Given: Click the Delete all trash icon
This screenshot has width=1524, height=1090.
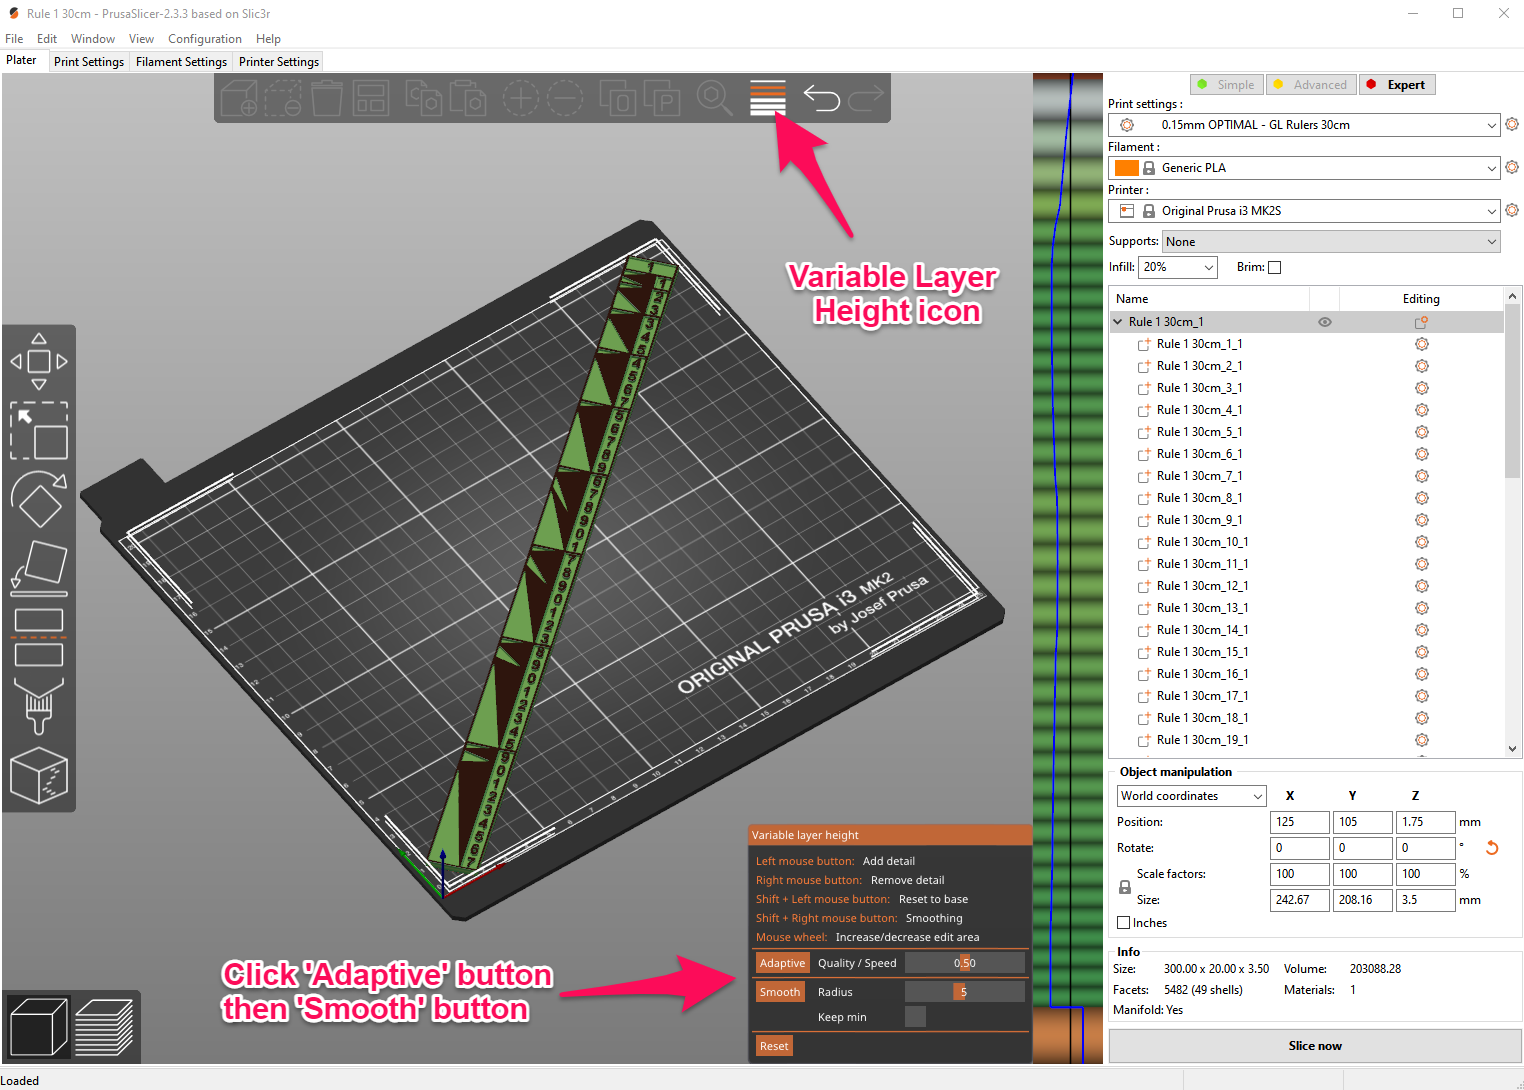Looking at the screenshot, I should 327,98.
